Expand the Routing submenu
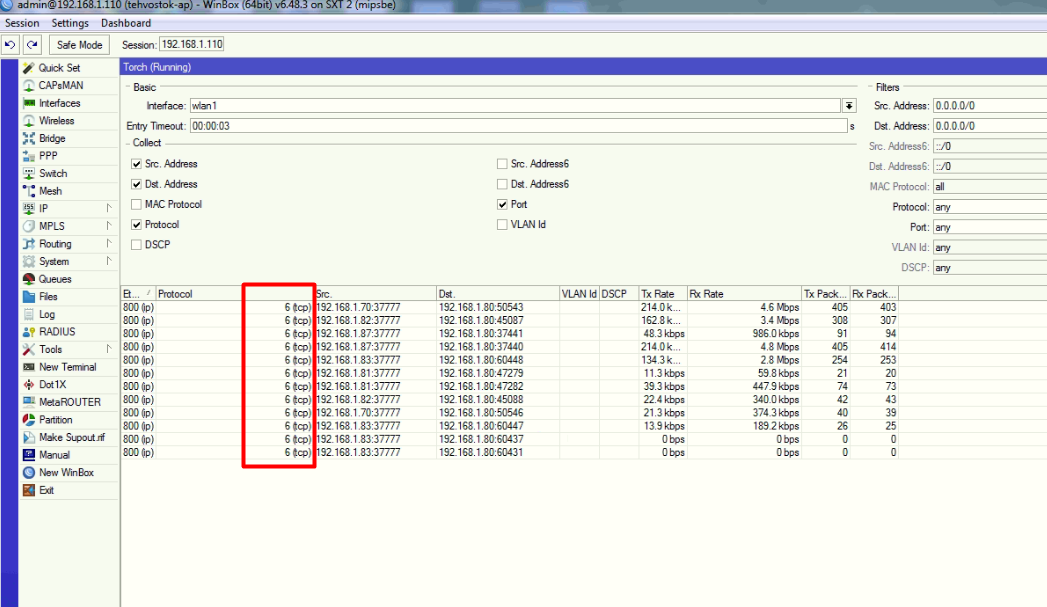1047x607 pixels. point(29,244)
